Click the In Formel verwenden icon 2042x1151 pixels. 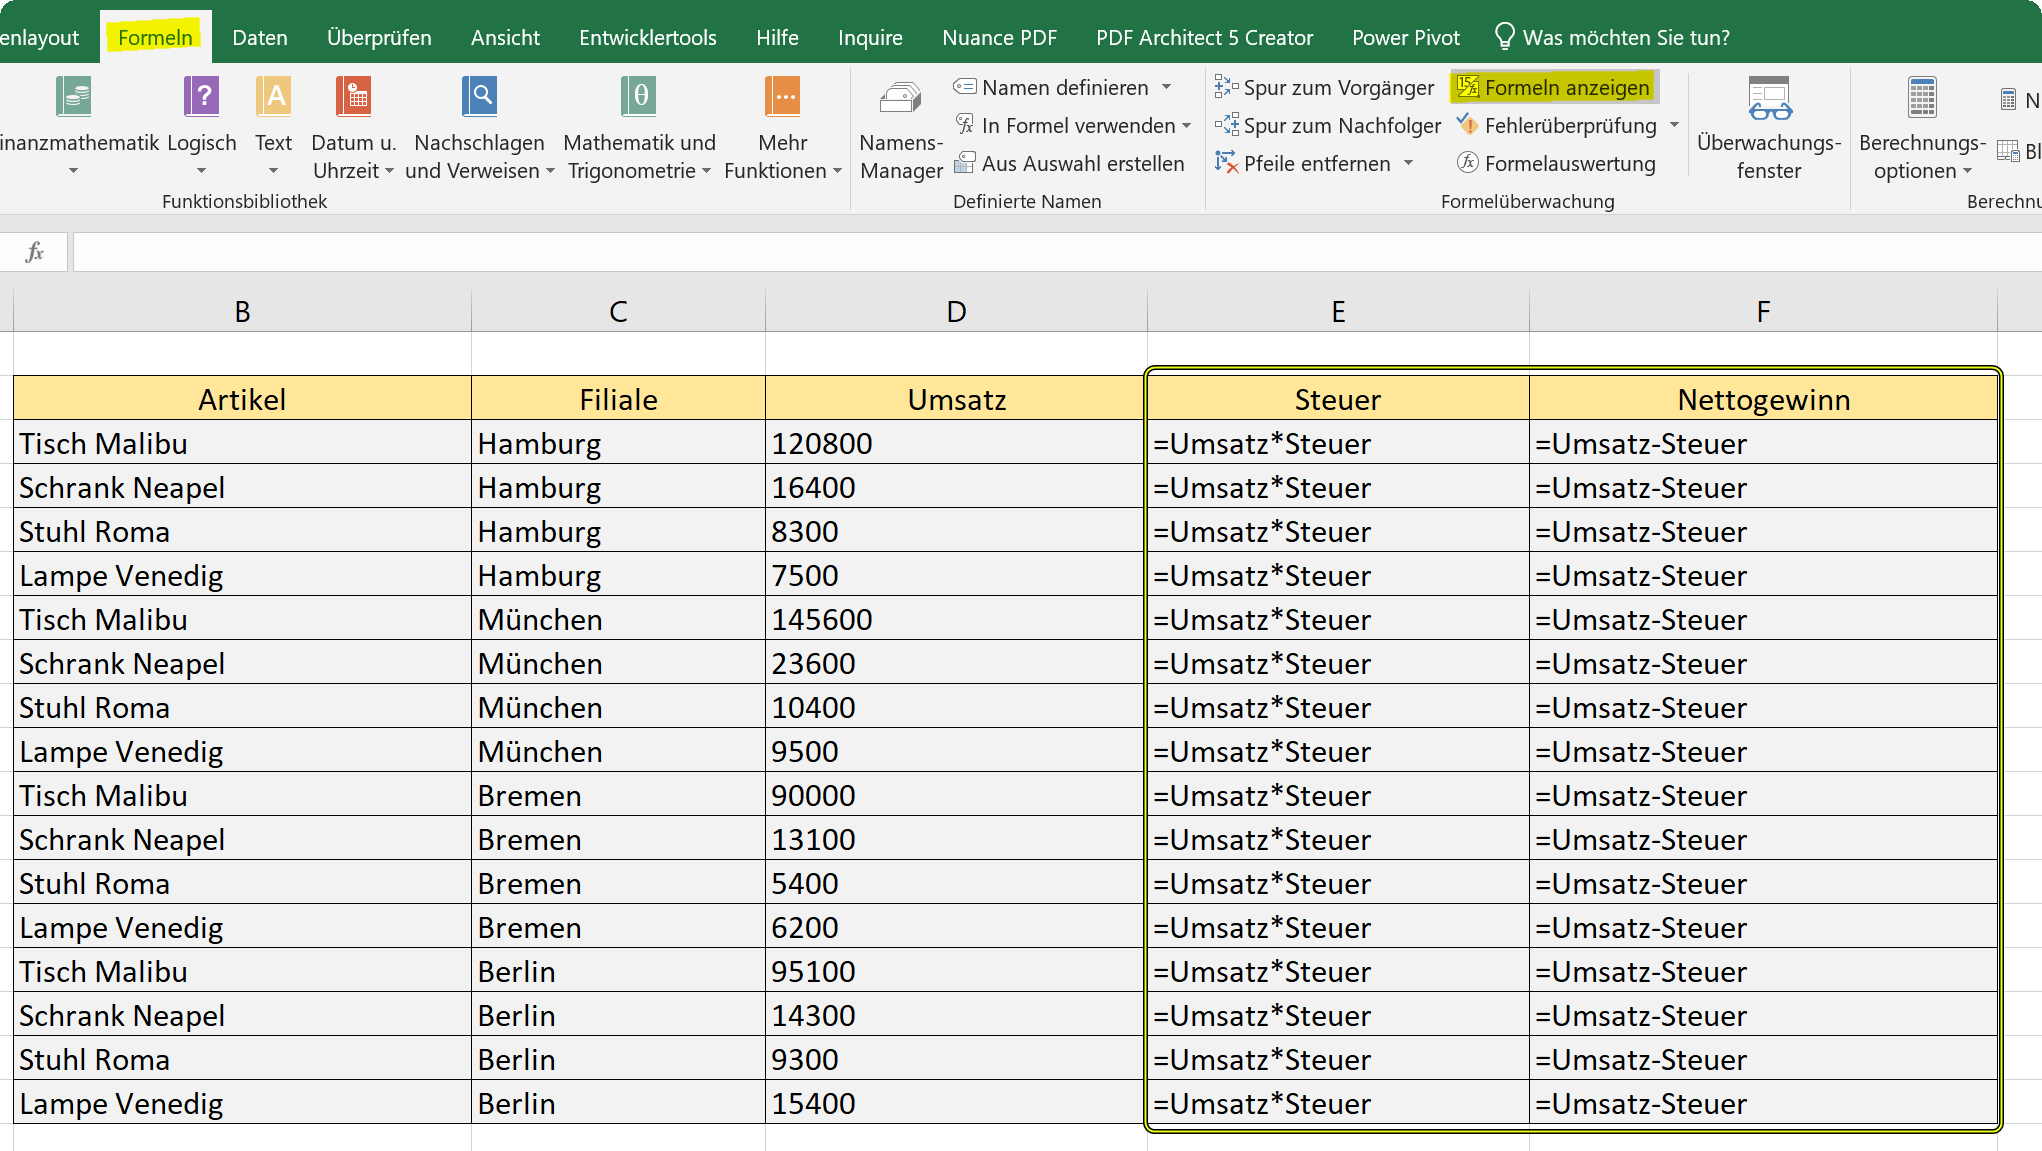point(965,125)
